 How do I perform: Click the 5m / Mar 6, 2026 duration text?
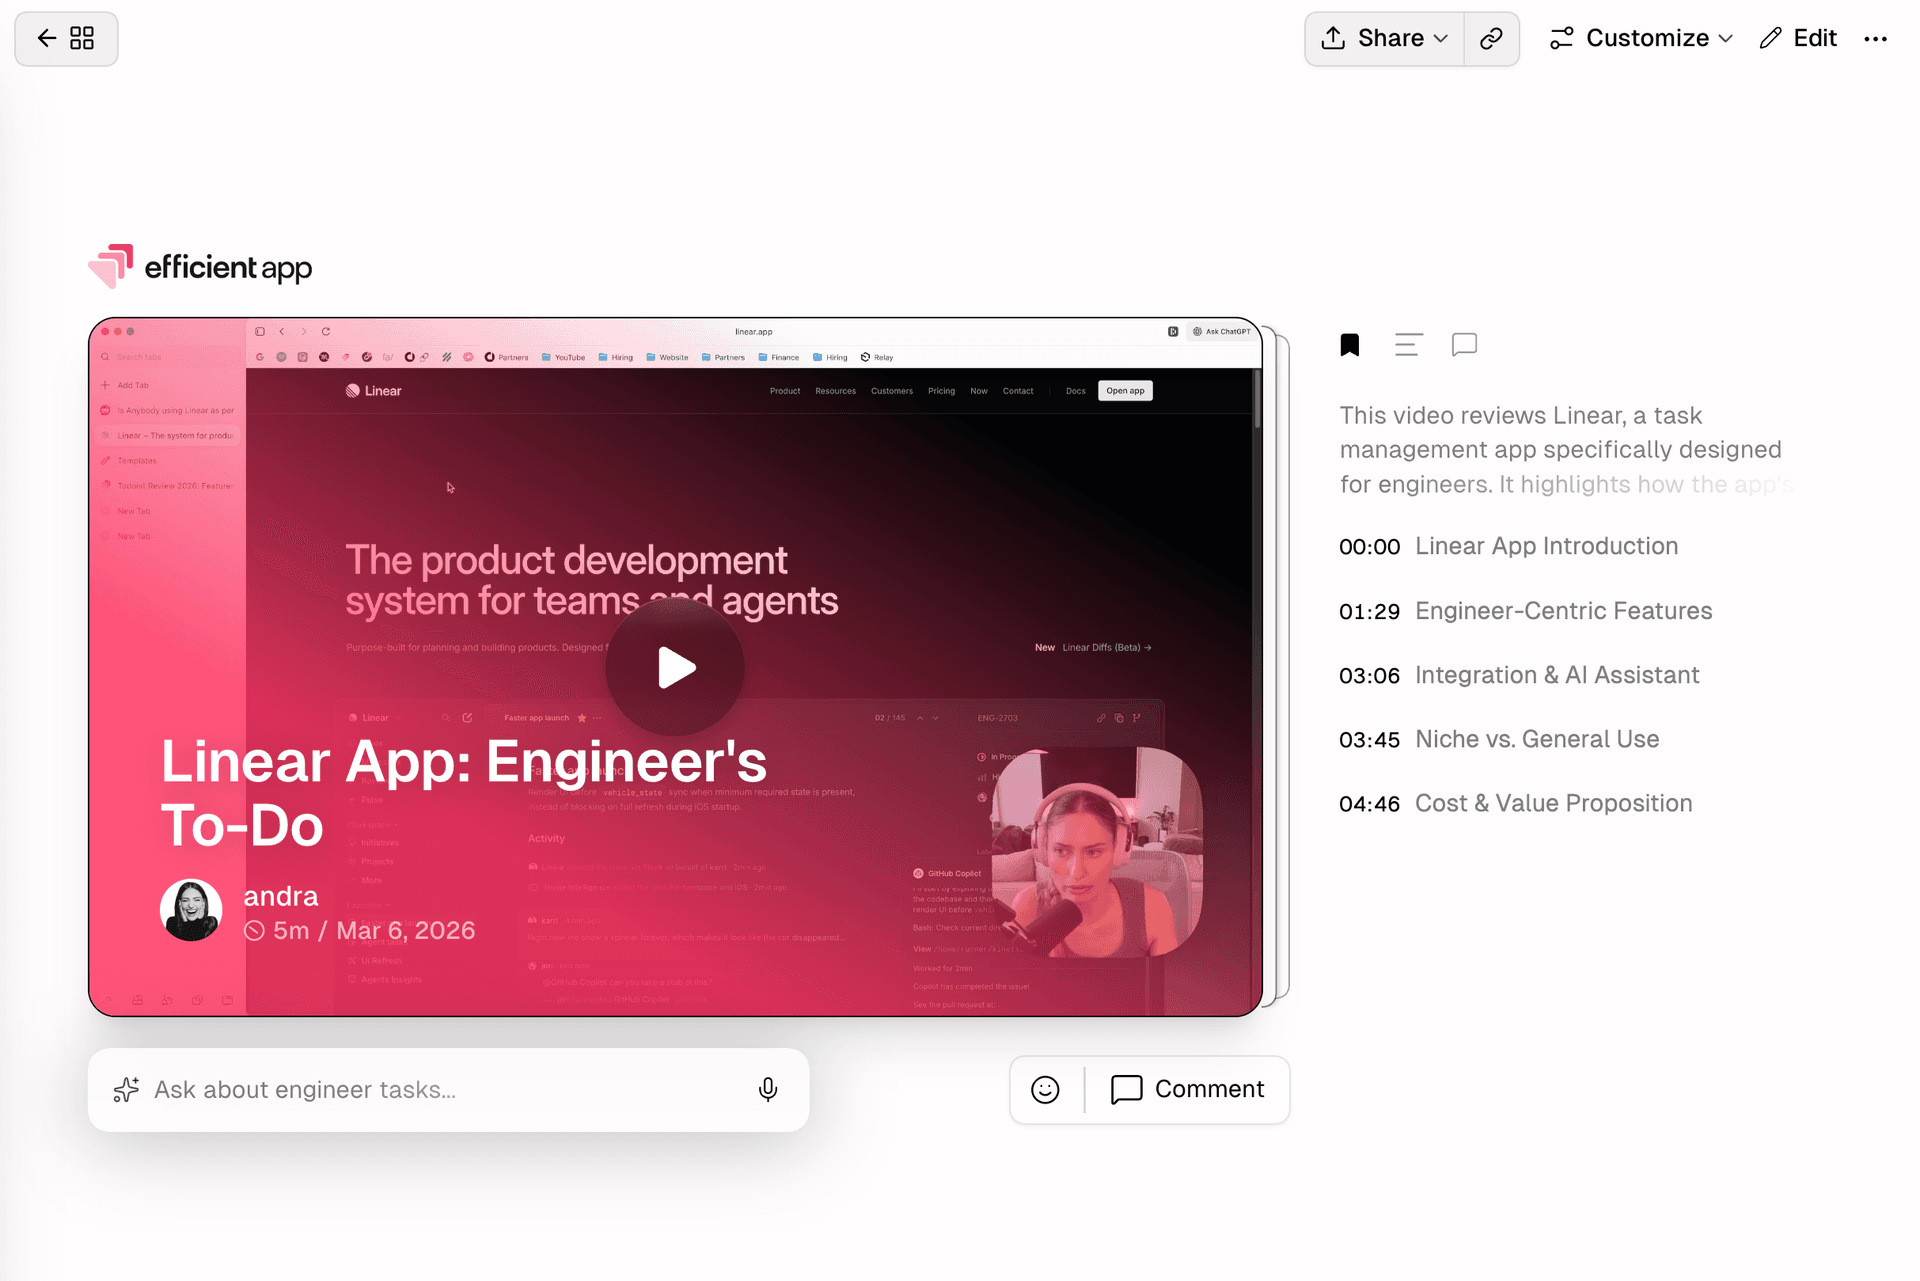pyautogui.click(x=360, y=931)
